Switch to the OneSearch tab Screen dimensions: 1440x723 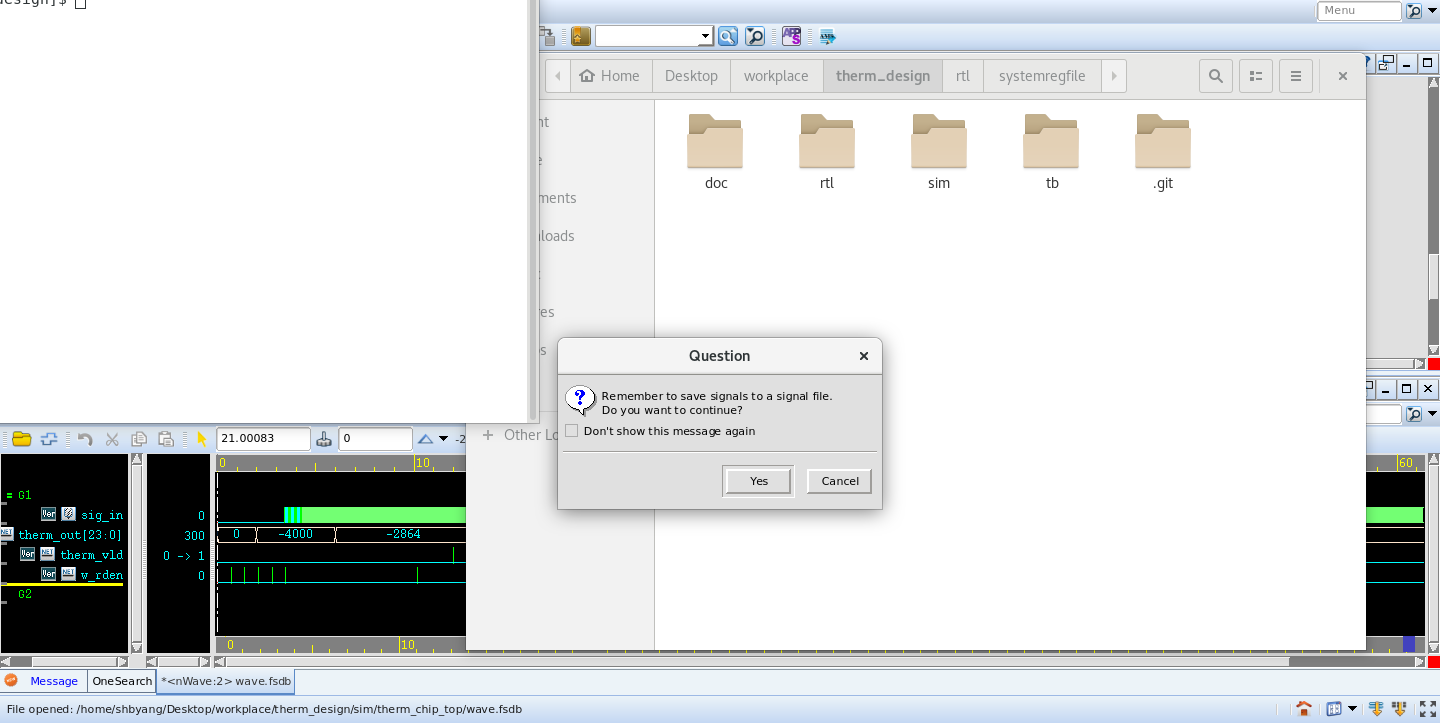pos(122,681)
